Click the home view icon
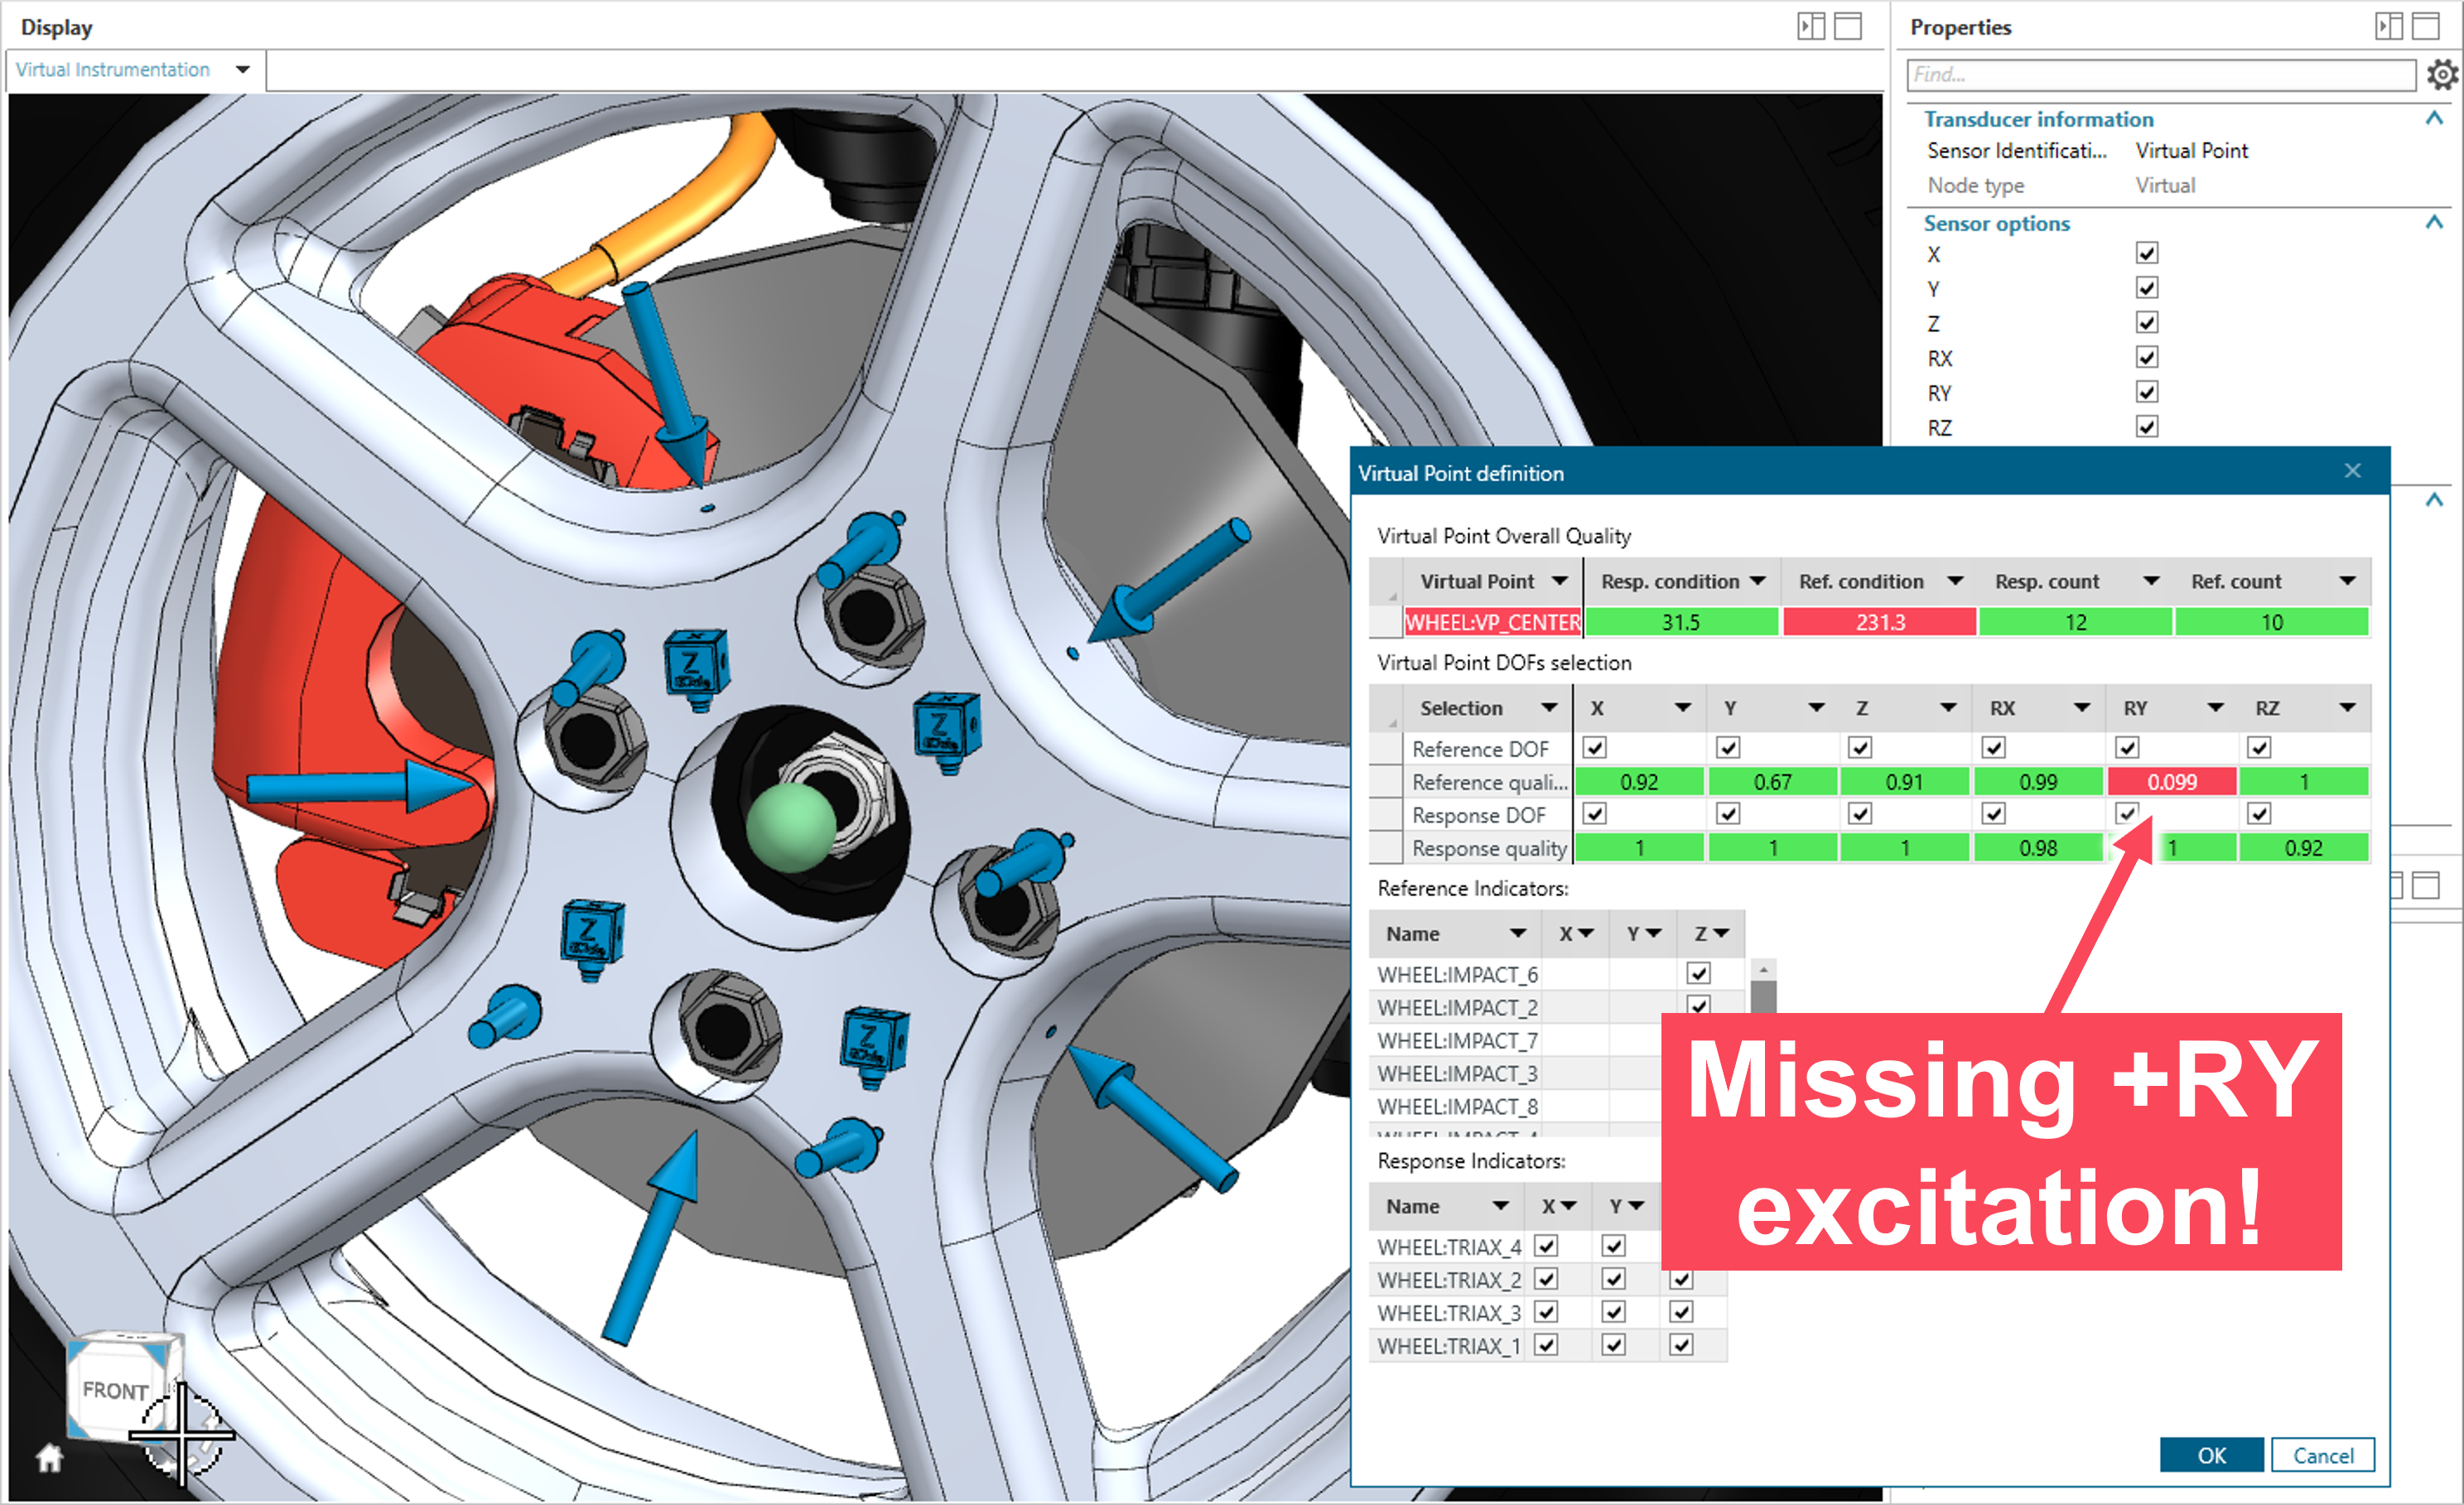This screenshot has height=1505, width=2464. tap(49, 1458)
